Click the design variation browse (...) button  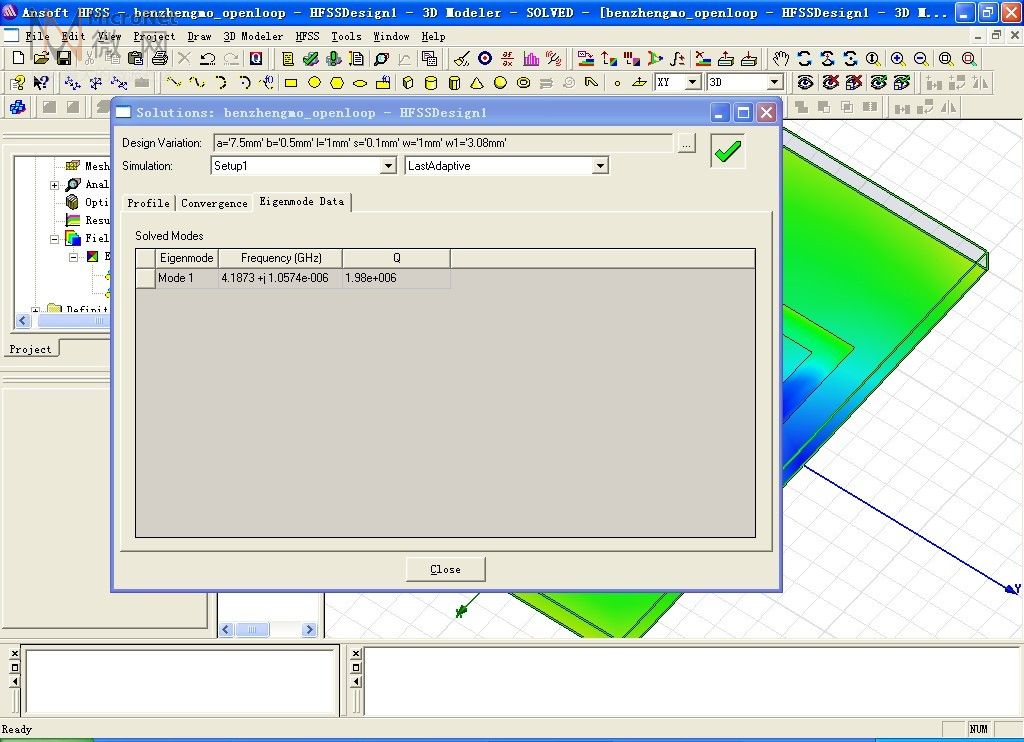point(686,143)
